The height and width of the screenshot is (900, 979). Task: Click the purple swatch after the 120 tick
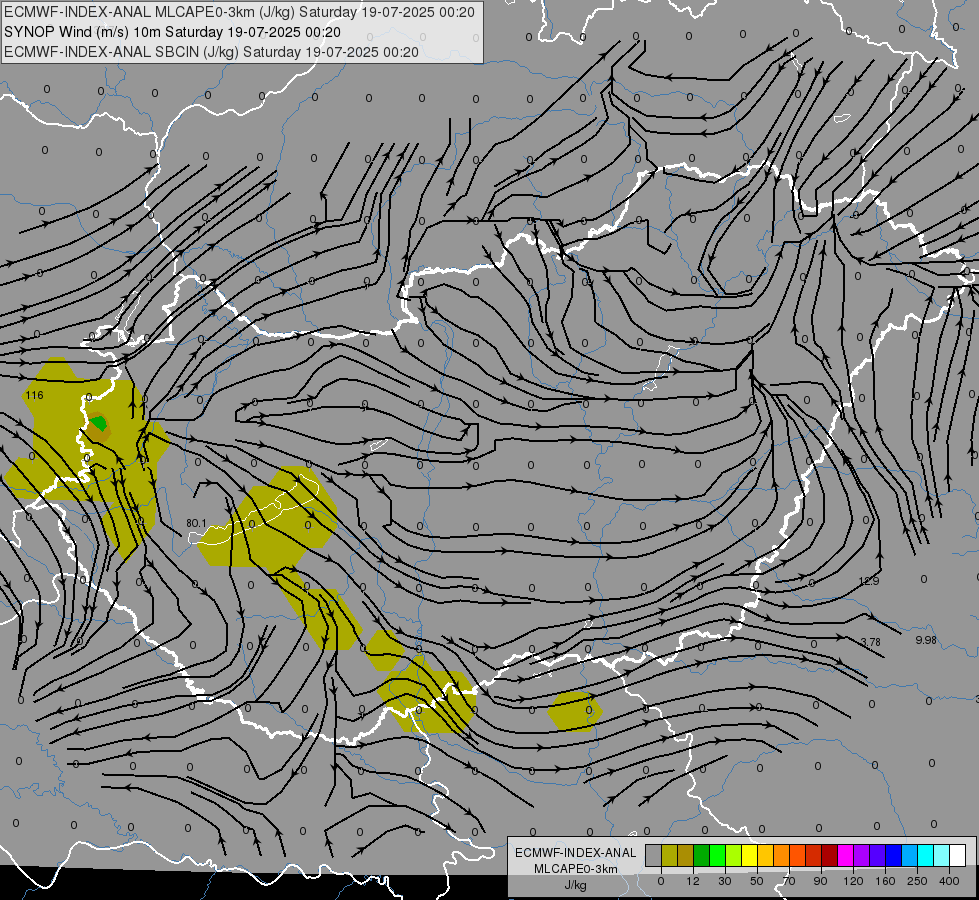[x=862, y=855]
